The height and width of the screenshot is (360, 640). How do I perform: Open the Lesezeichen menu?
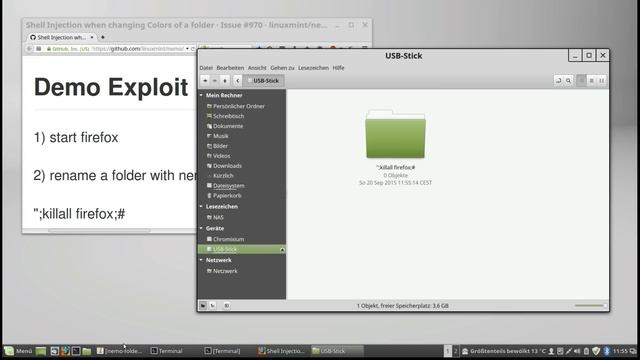click(x=313, y=68)
